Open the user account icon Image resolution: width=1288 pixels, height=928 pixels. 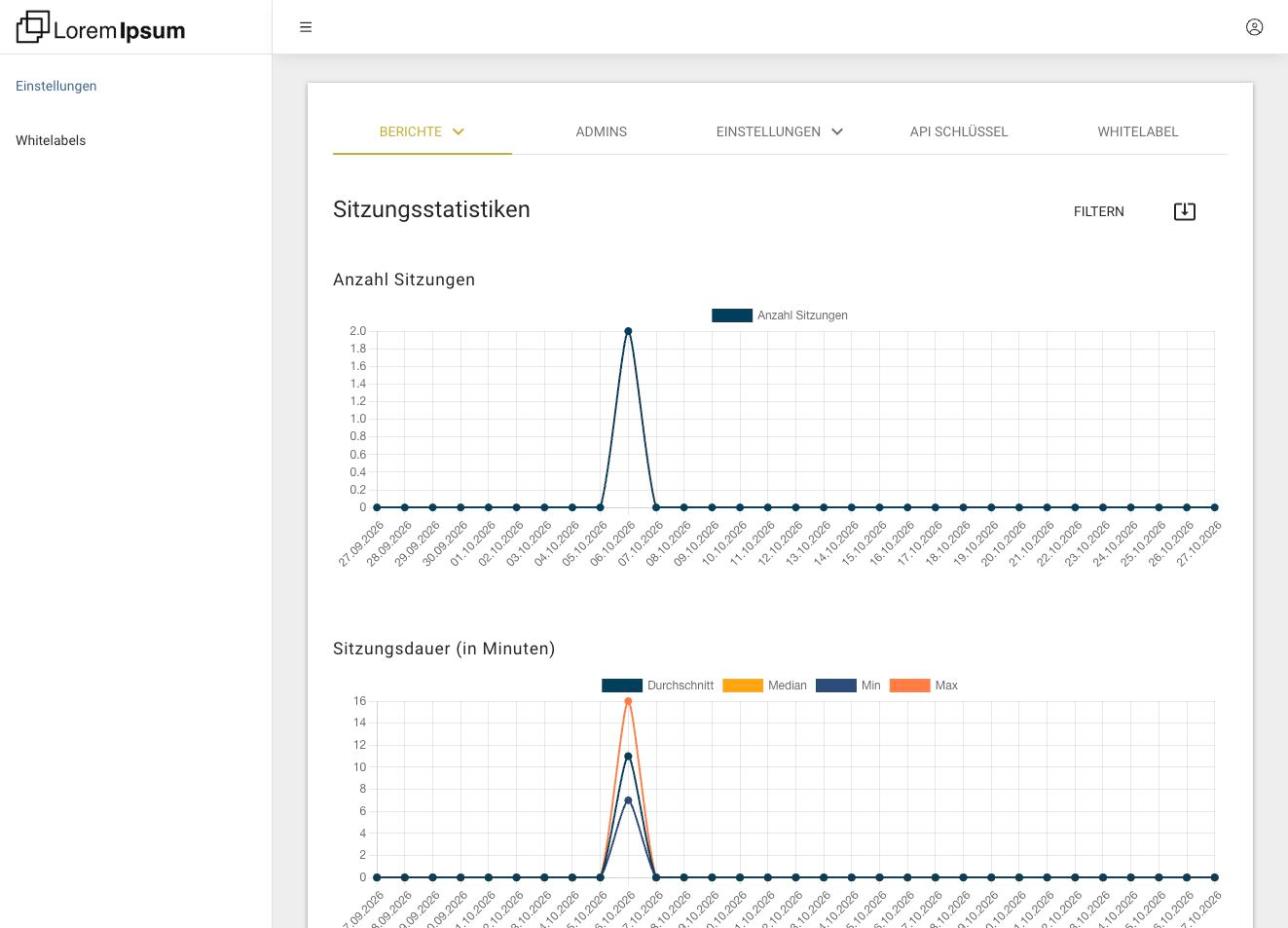point(1254,27)
